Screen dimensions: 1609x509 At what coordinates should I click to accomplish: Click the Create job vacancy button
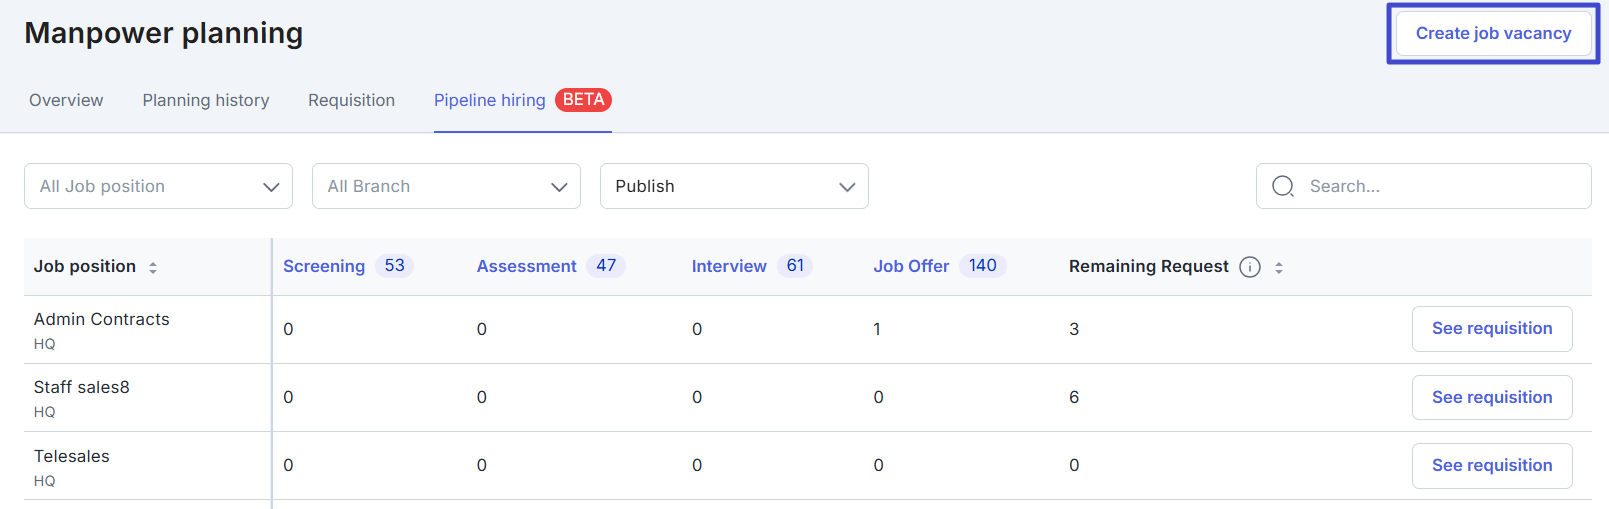tap(1493, 33)
